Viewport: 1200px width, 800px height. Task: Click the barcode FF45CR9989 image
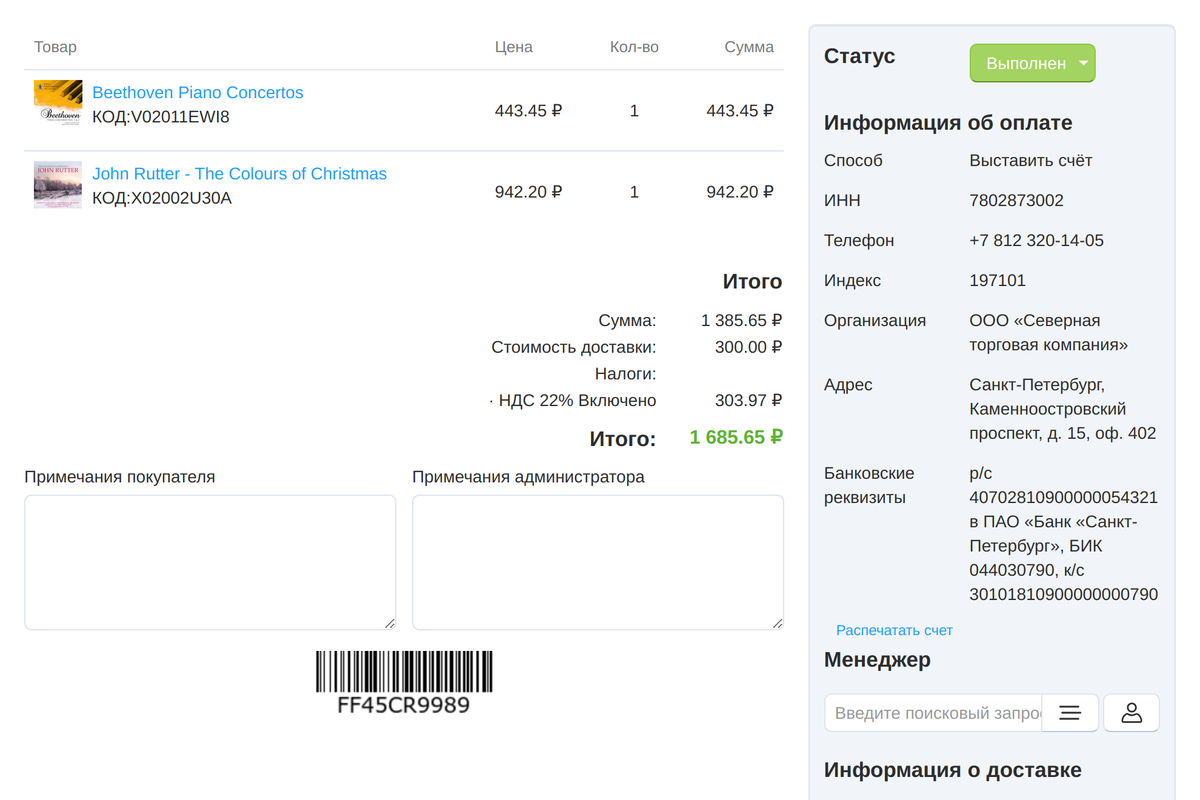(x=404, y=683)
